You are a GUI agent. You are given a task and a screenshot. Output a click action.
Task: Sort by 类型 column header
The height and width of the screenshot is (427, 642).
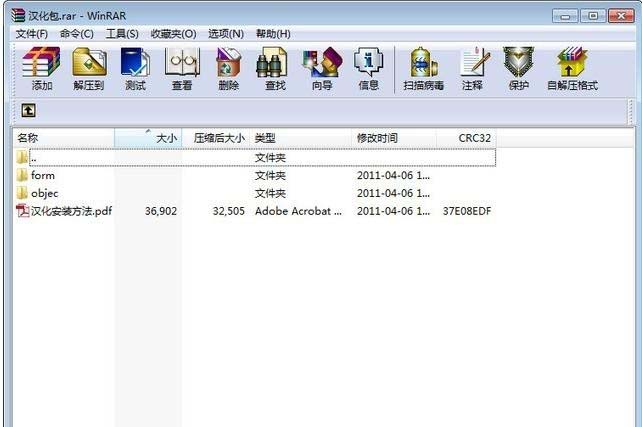tap(301, 138)
